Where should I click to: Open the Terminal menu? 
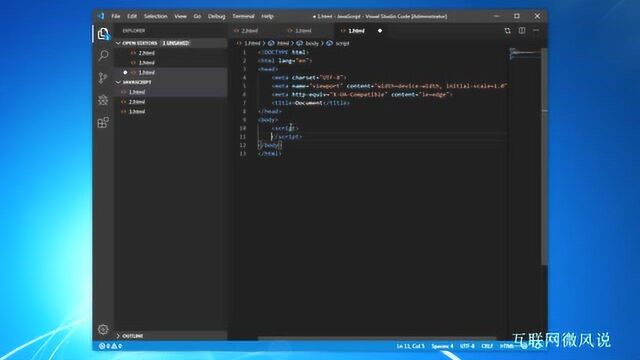pyautogui.click(x=243, y=16)
